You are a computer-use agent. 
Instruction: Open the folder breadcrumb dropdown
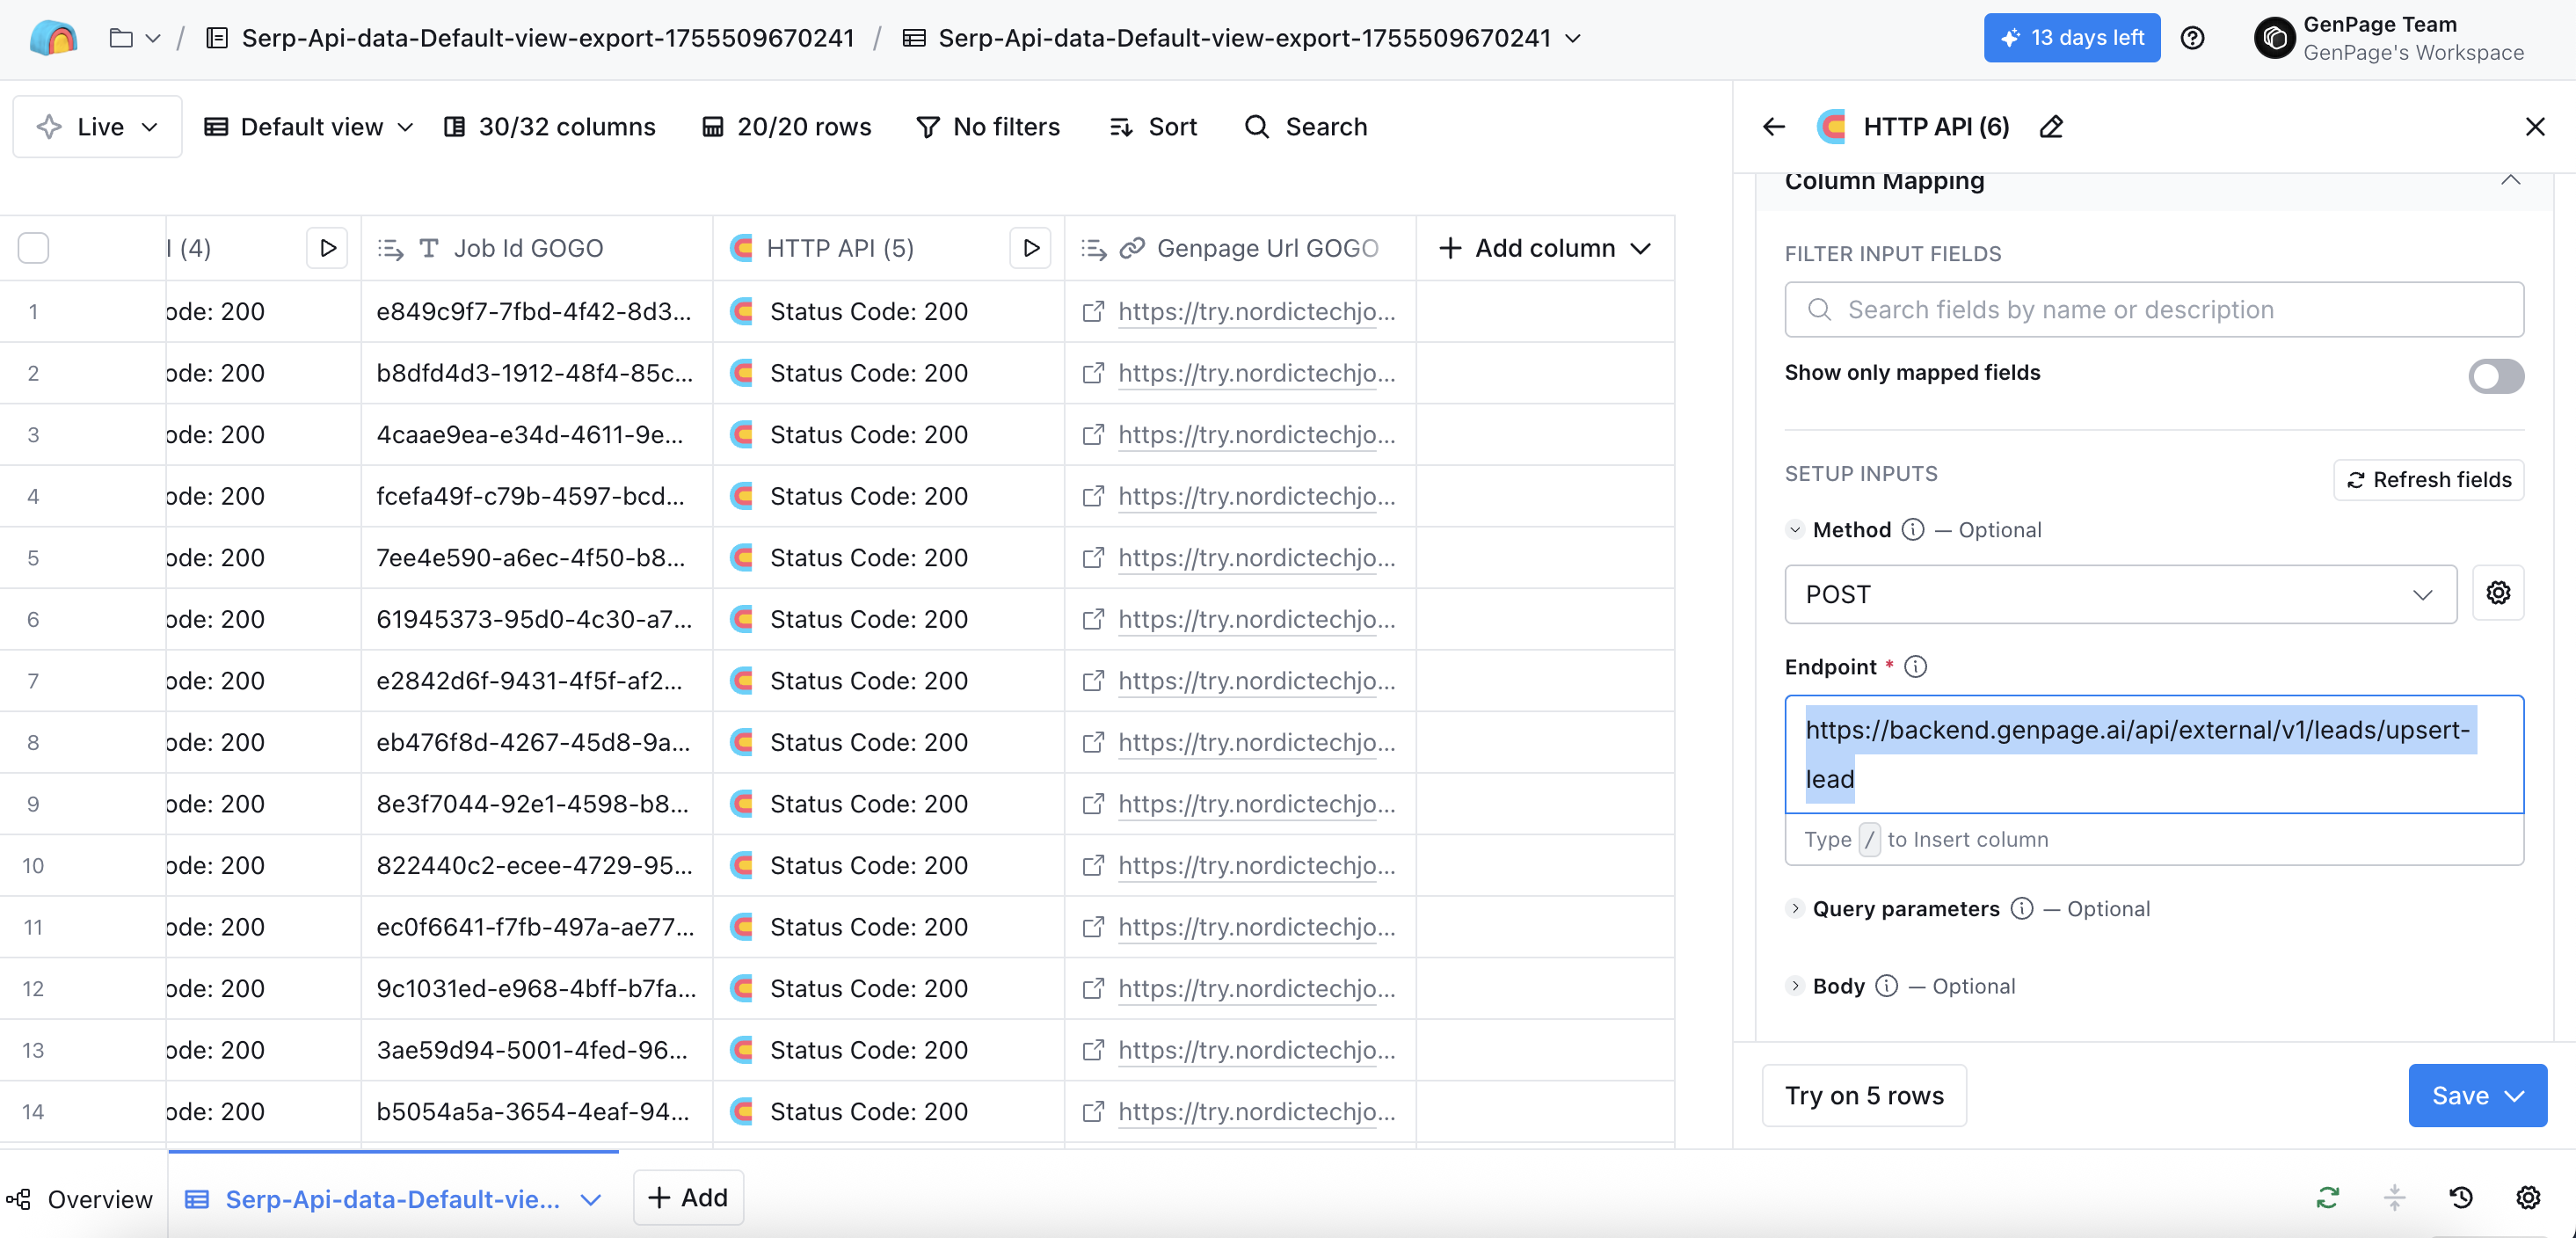coord(135,38)
